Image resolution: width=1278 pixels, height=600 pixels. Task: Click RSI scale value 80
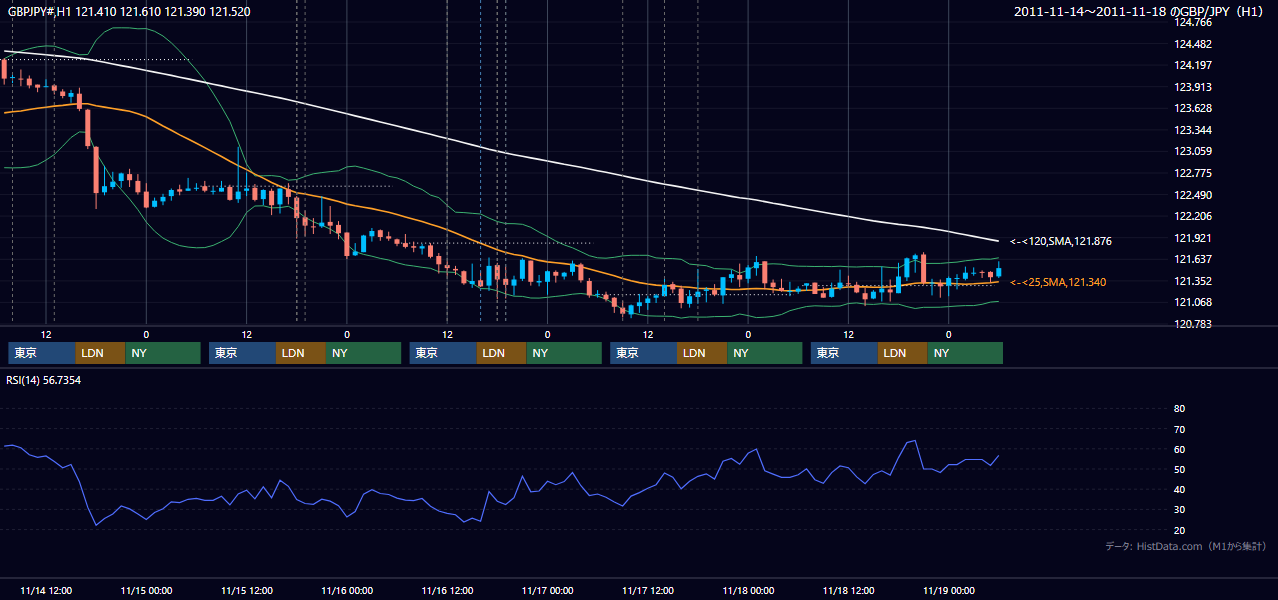[x=1179, y=409]
